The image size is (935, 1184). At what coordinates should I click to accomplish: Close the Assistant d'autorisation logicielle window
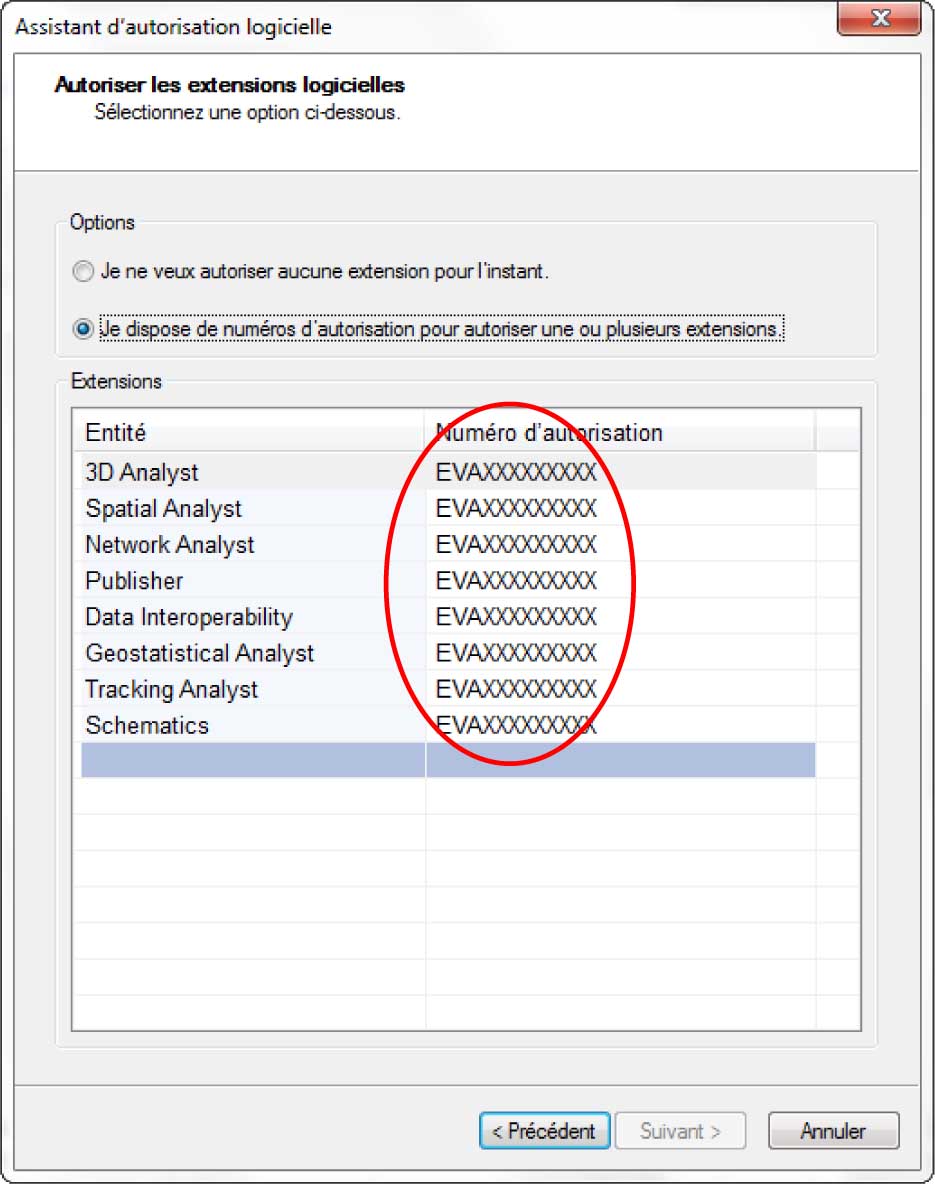[x=880, y=19]
